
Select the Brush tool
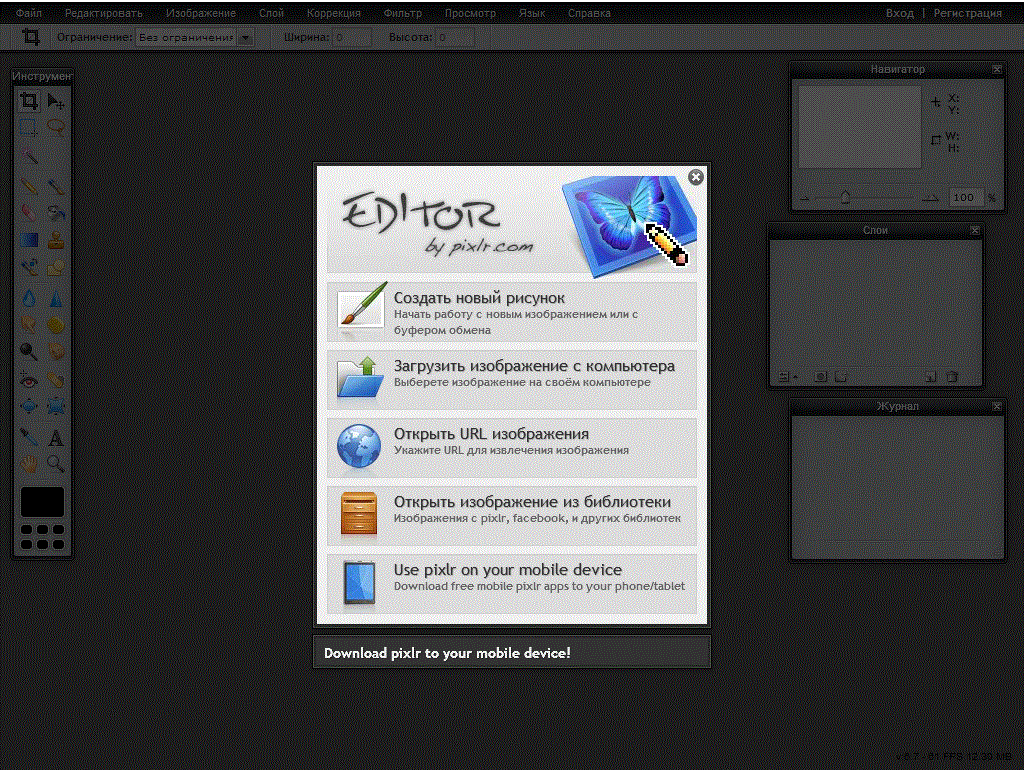pyautogui.click(x=56, y=186)
